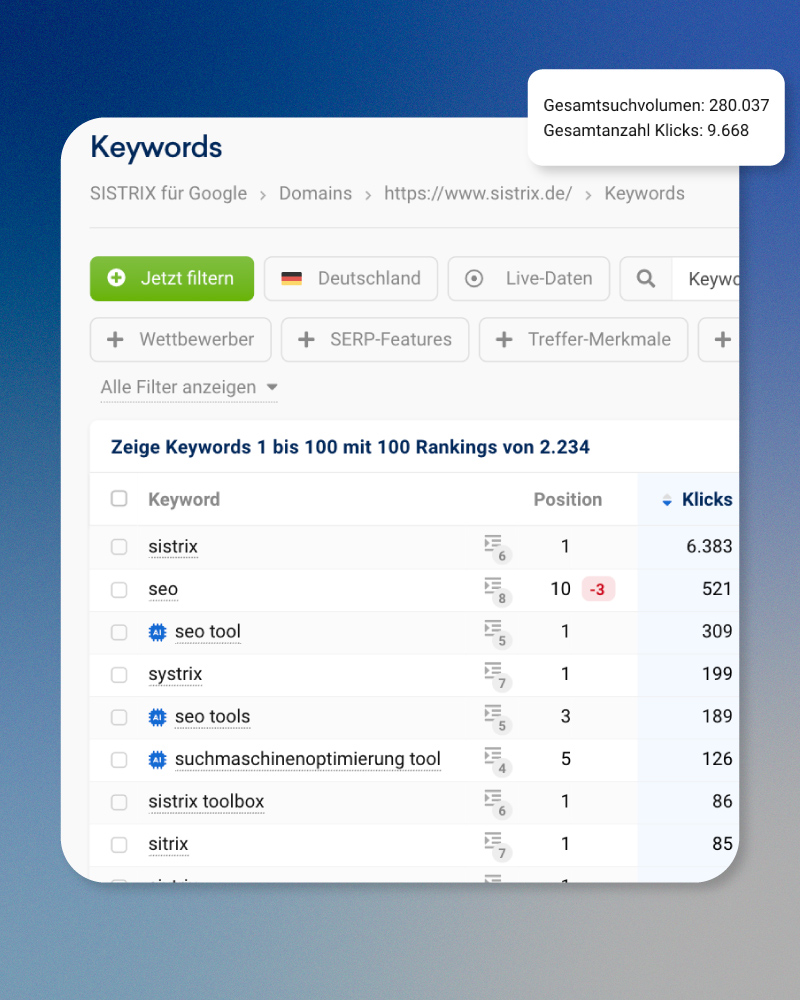Click SERP list icon in systrix row
800x1000 pixels.
(x=493, y=673)
